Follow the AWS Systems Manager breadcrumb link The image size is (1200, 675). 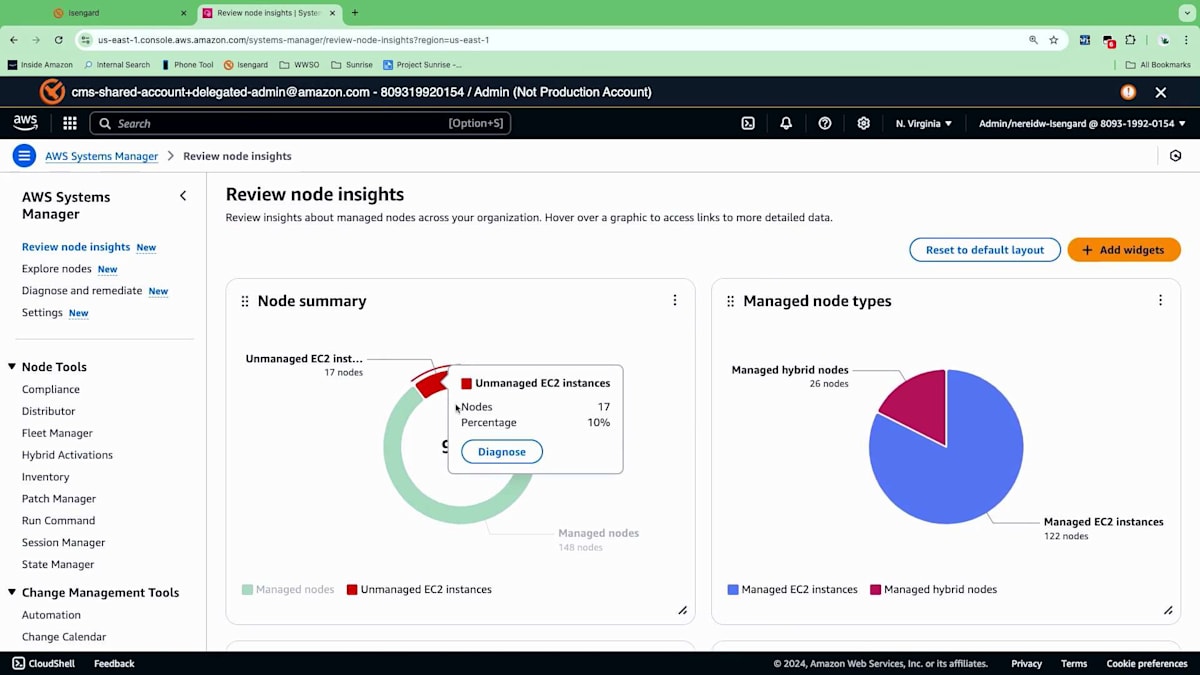101,156
